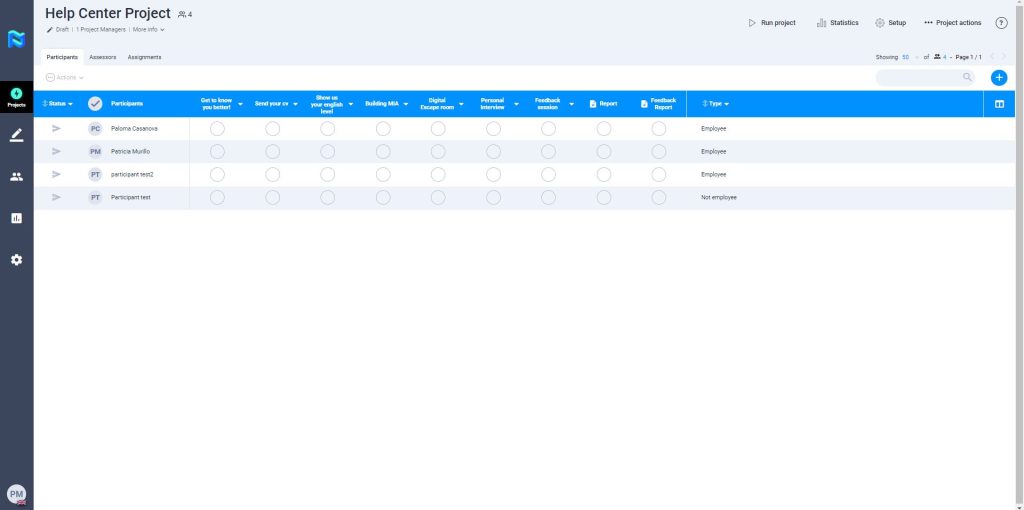Click the help question mark icon

1001,23
